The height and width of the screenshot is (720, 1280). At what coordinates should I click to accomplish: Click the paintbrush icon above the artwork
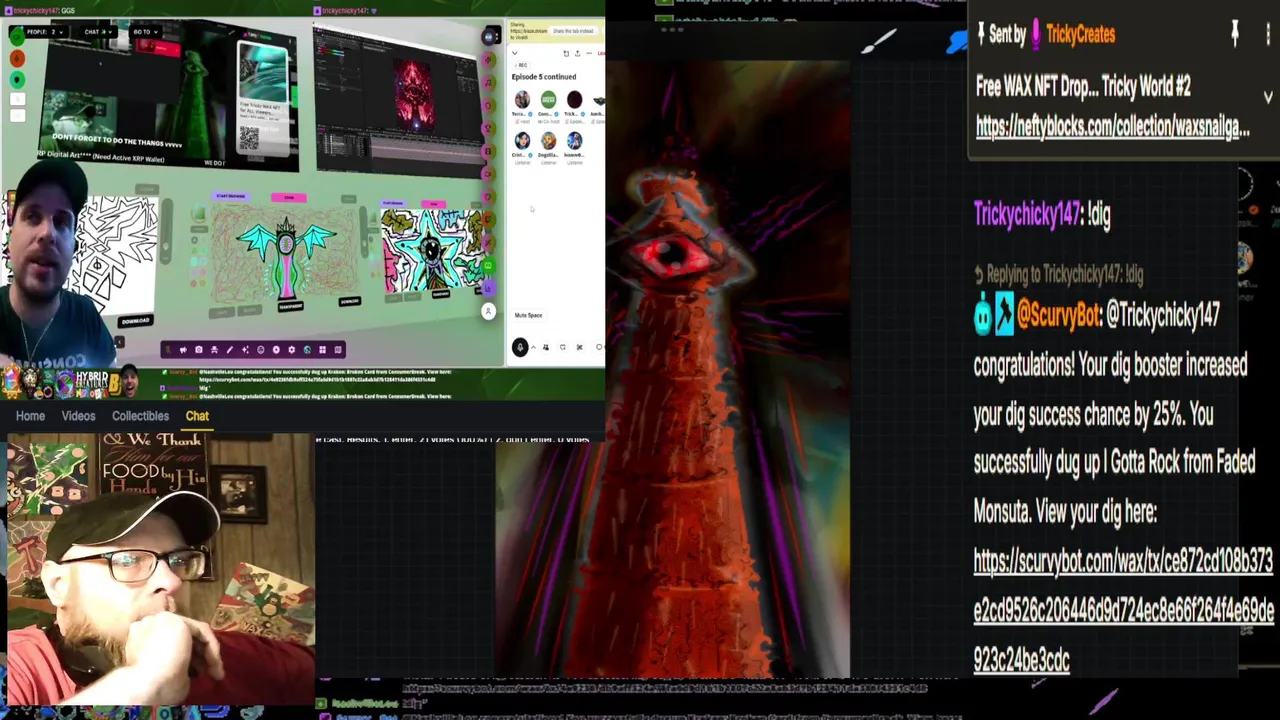878,41
